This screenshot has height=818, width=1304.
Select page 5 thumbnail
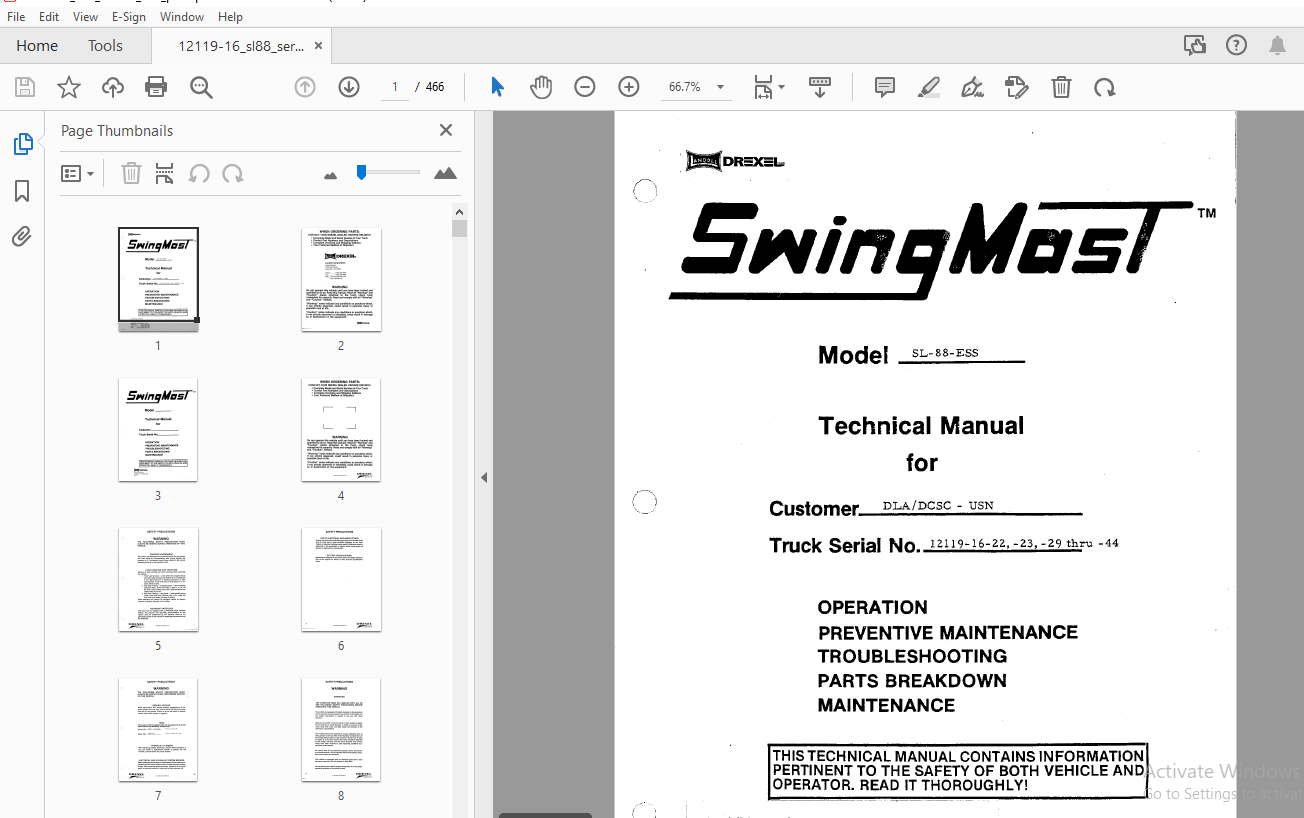pos(158,579)
